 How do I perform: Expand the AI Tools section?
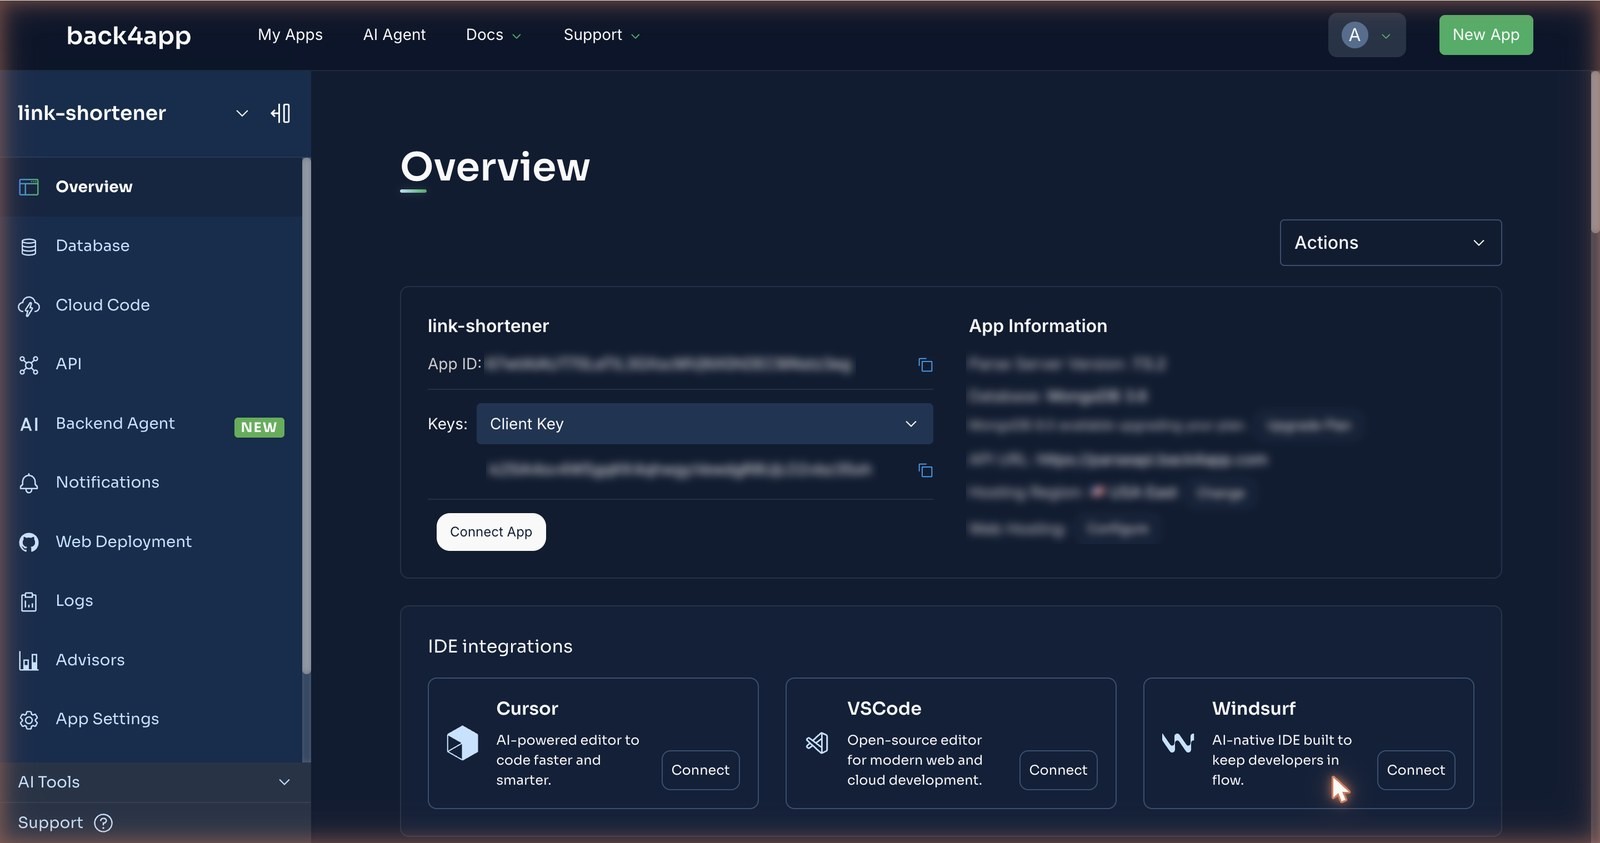[155, 782]
